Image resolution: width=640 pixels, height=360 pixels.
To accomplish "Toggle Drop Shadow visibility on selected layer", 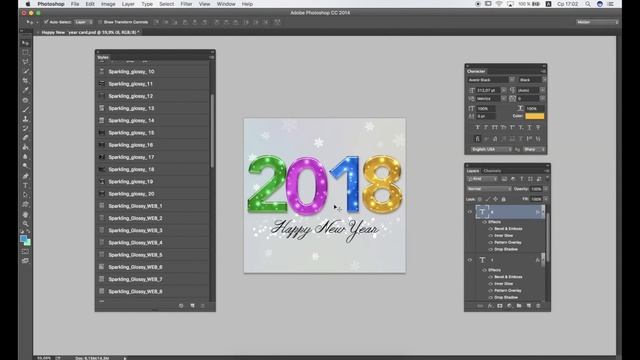I will (491, 249).
